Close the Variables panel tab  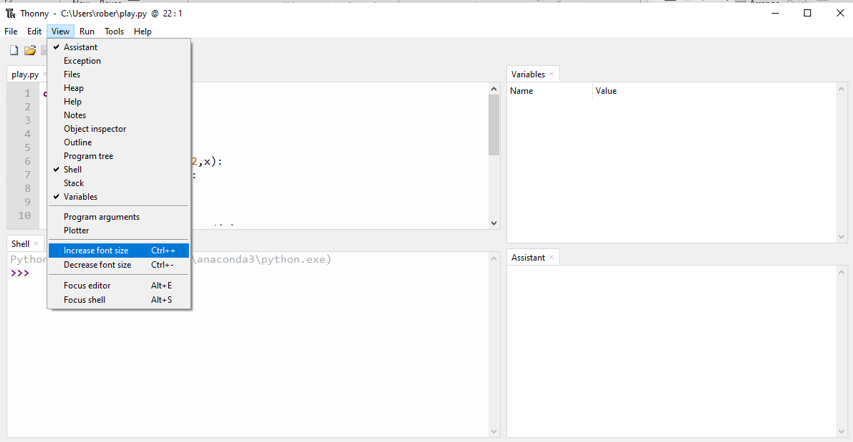(x=551, y=74)
